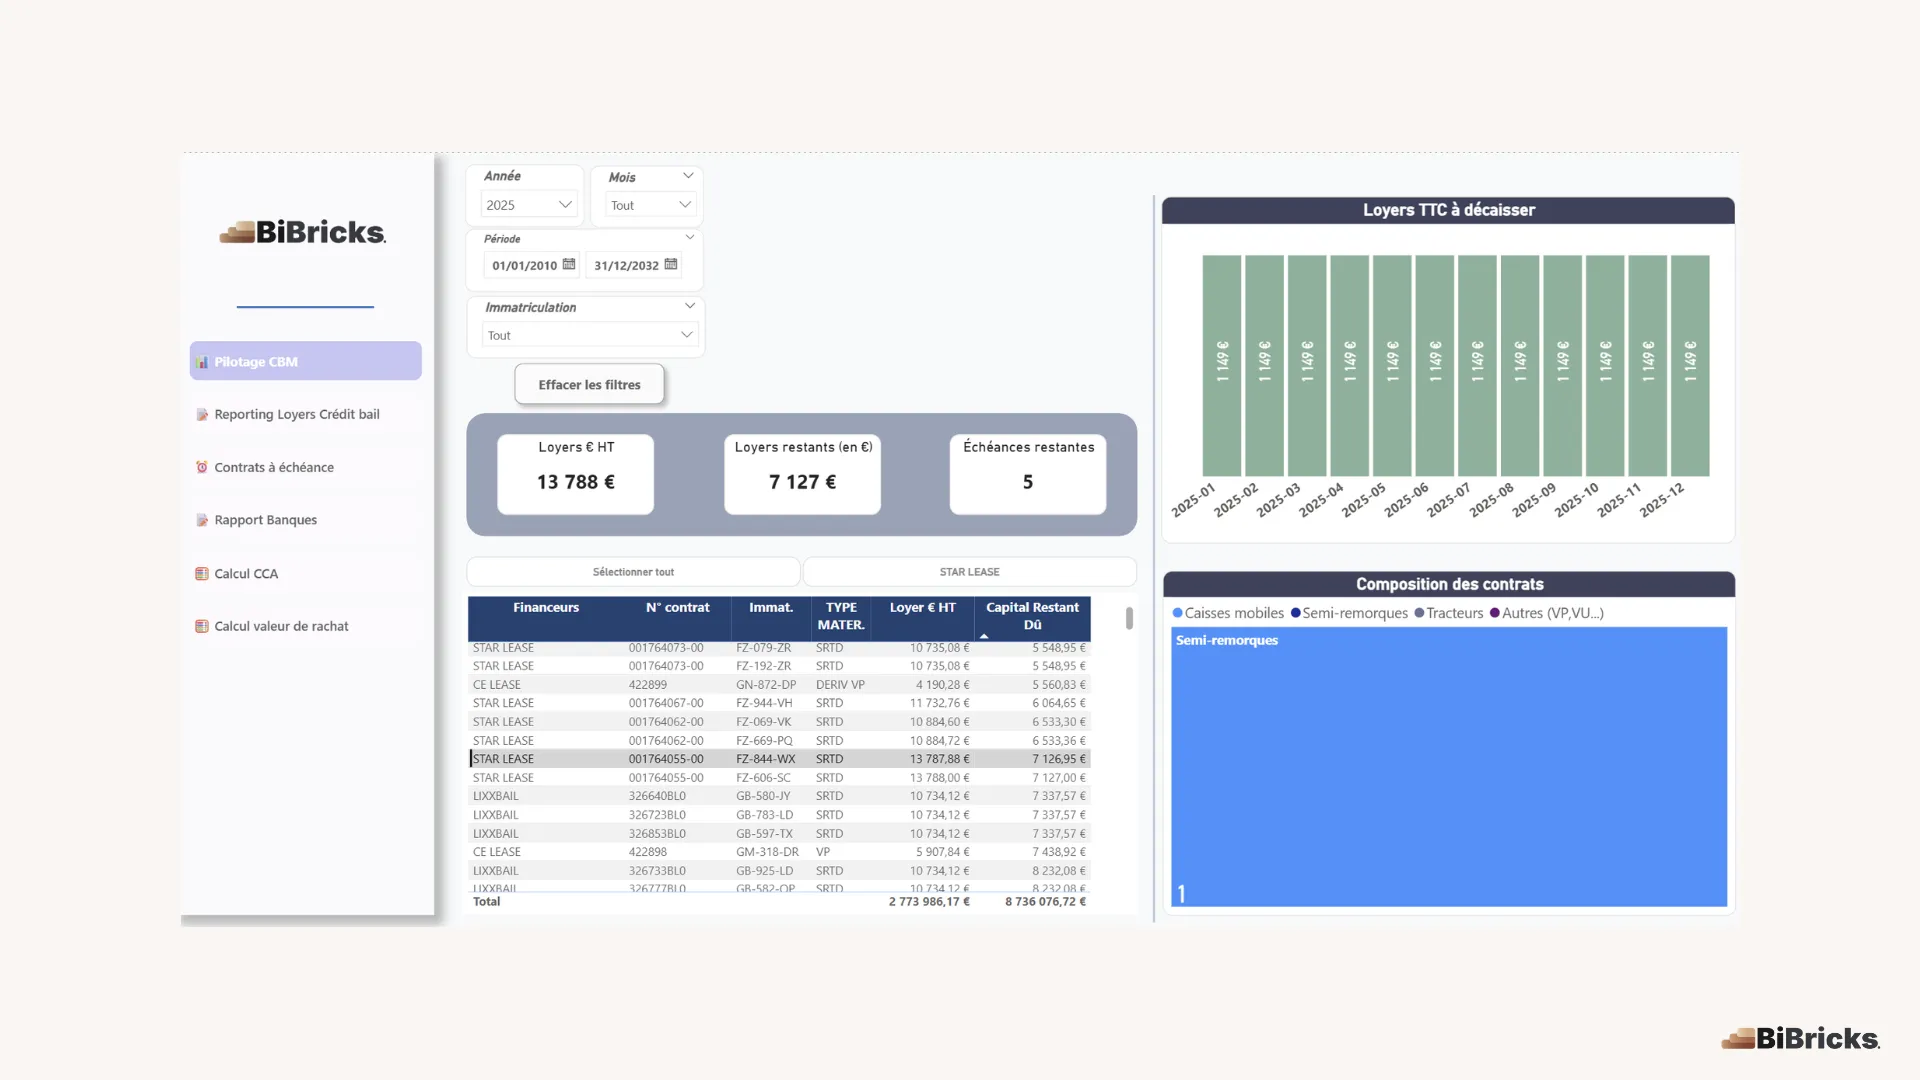Screen dimensions: 1920x1080
Task: Go to Reporting Loyers Crédit bail page
Action: 306,414
